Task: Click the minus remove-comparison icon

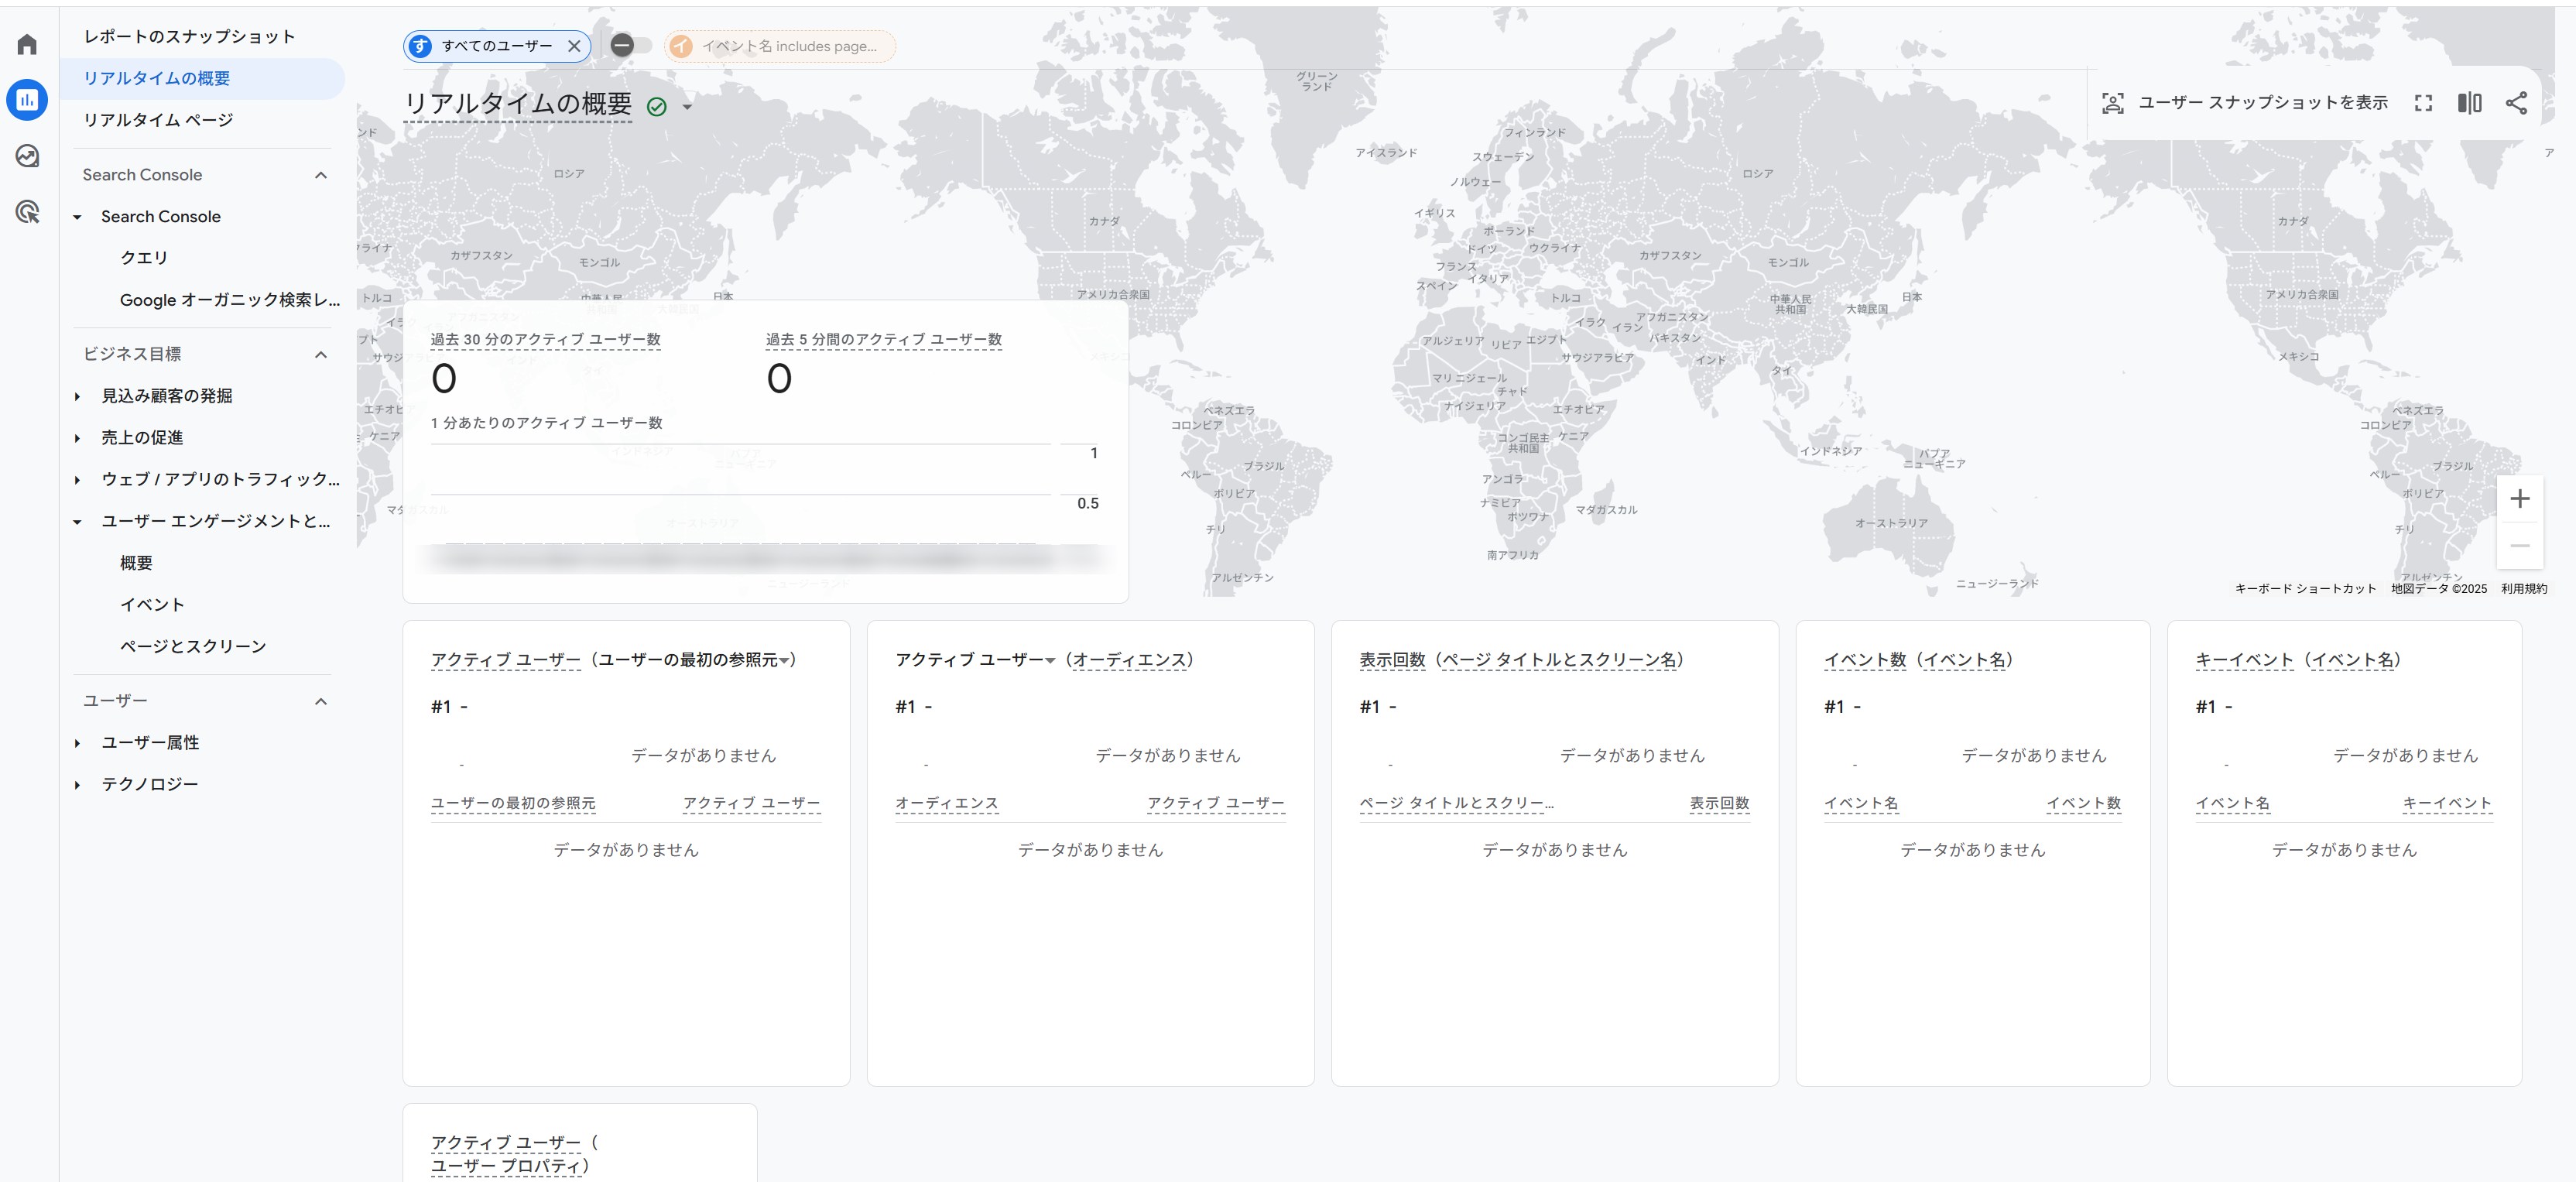Action: pos(622,45)
